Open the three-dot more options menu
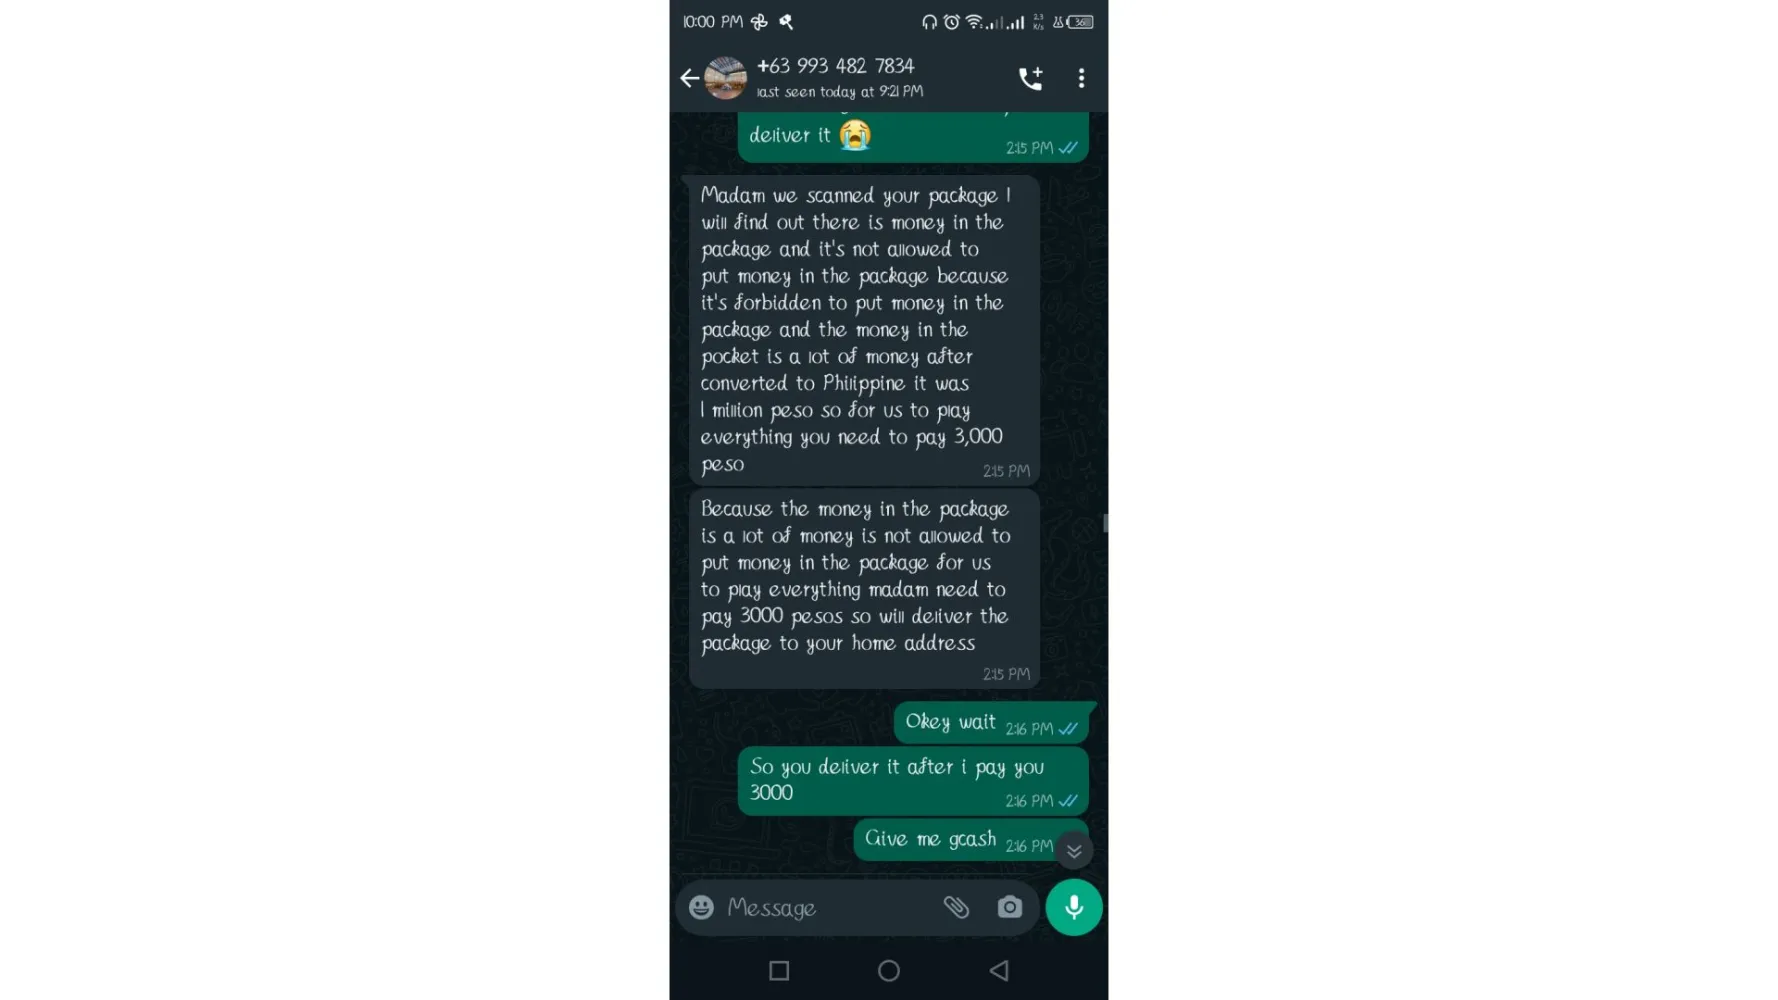Viewport: 1778px width, 1000px height. click(x=1081, y=78)
